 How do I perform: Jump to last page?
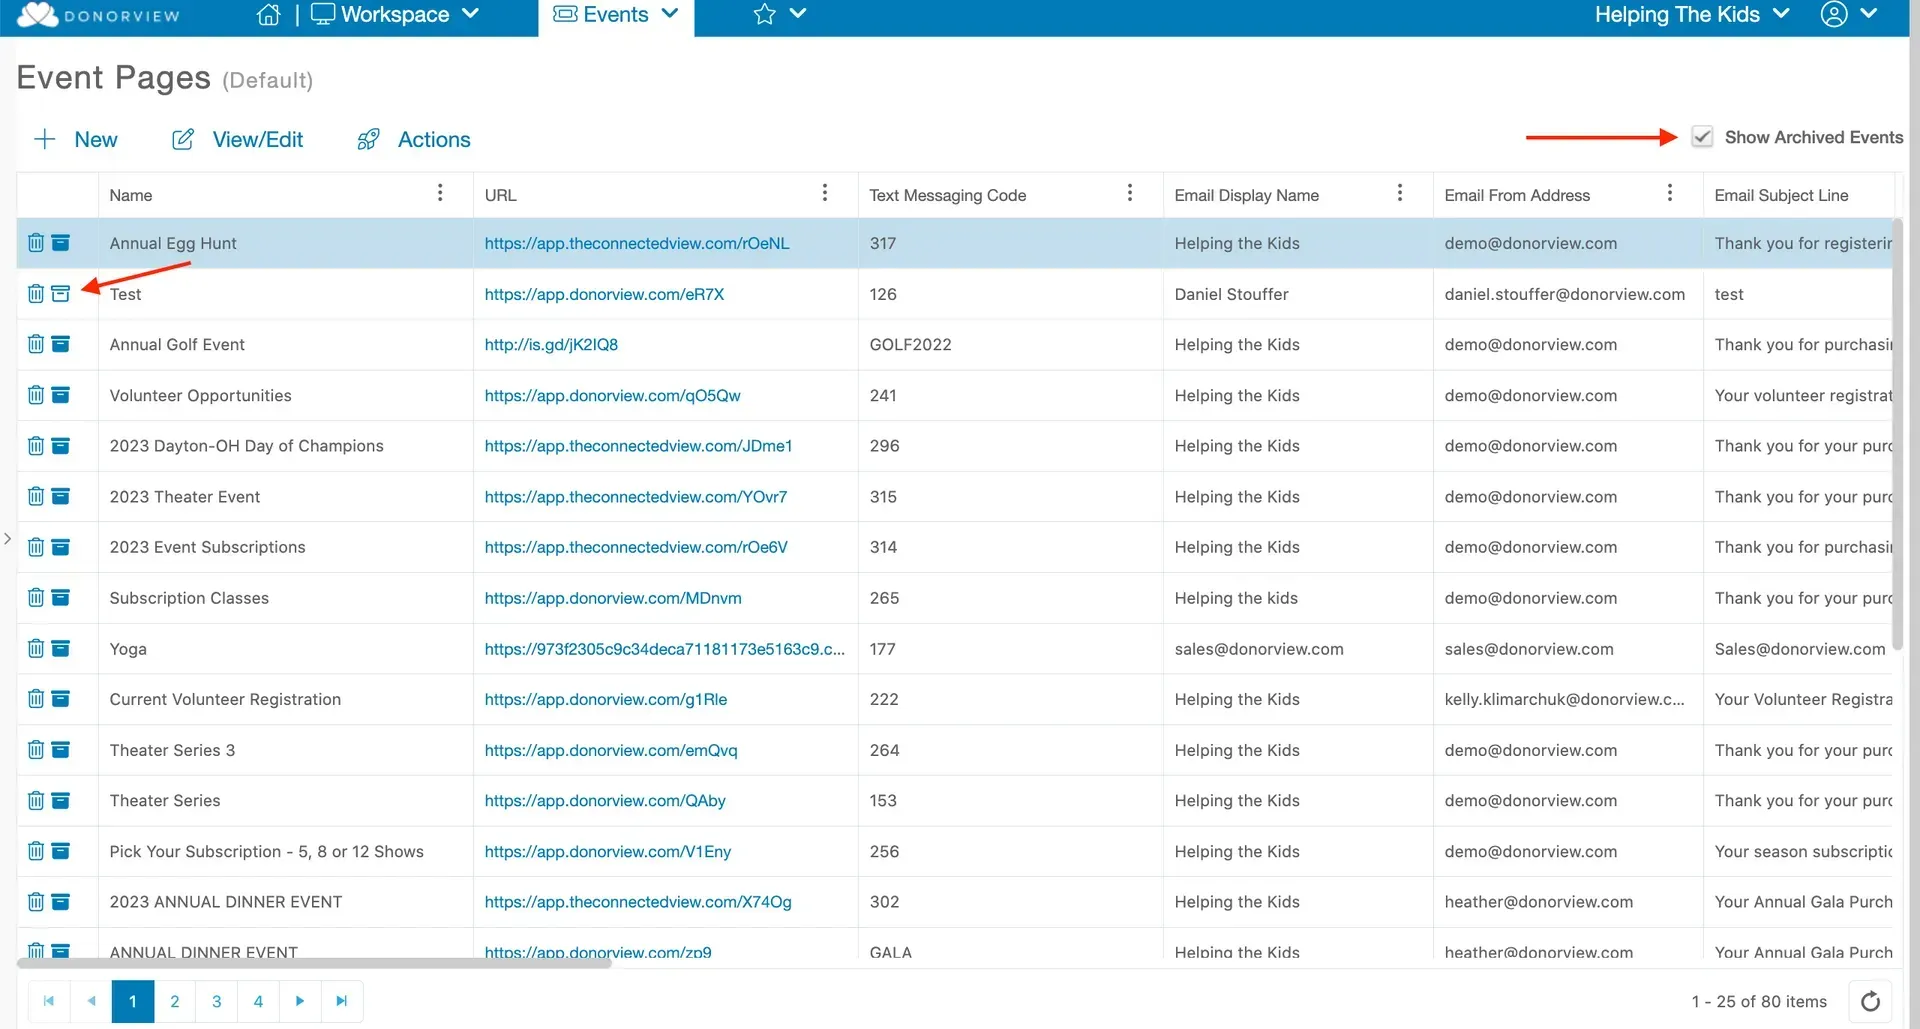click(x=342, y=1001)
